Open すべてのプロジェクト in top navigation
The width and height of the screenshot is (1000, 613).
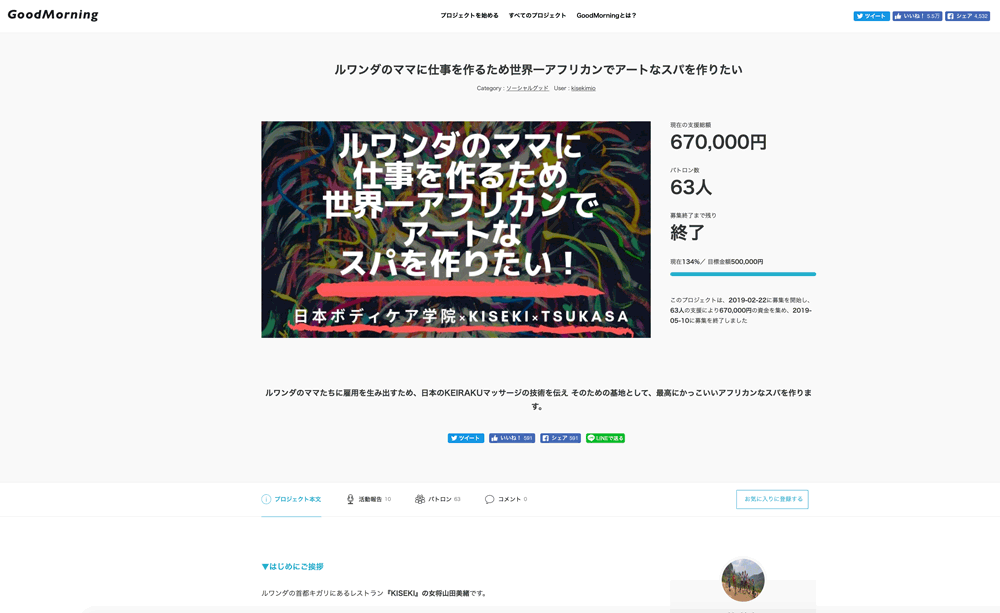[537, 15]
